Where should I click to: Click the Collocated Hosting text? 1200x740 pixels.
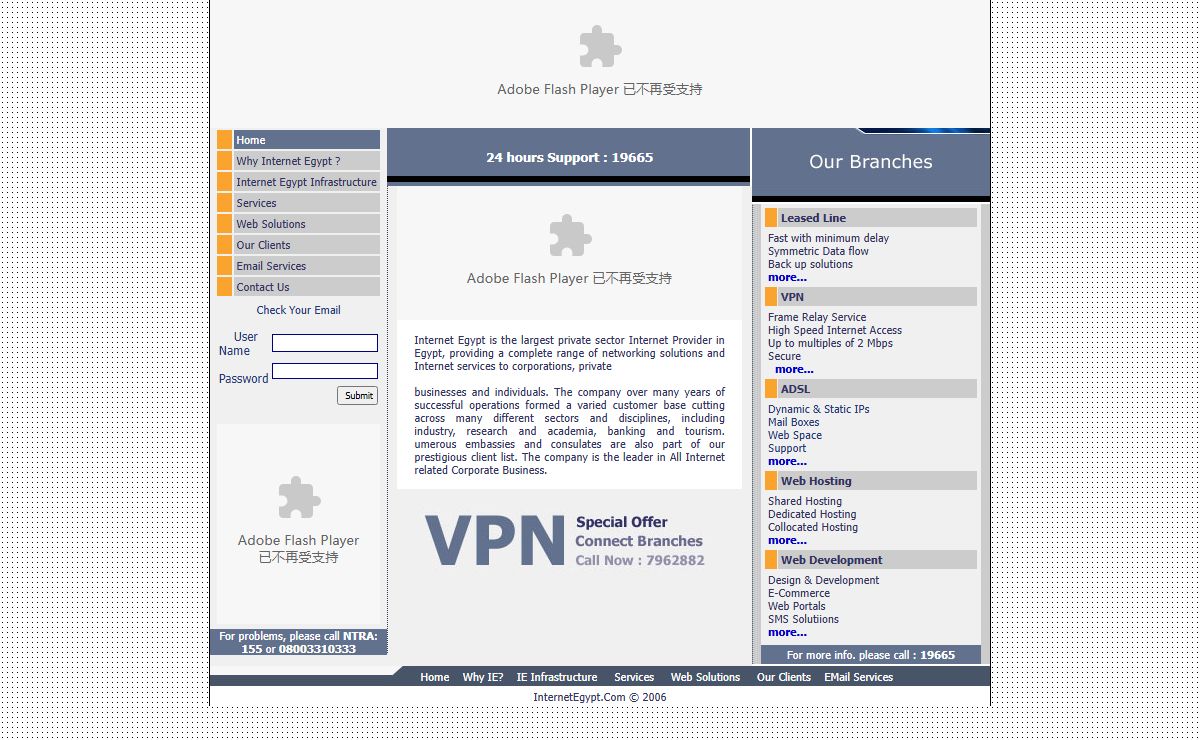coord(813,527)
